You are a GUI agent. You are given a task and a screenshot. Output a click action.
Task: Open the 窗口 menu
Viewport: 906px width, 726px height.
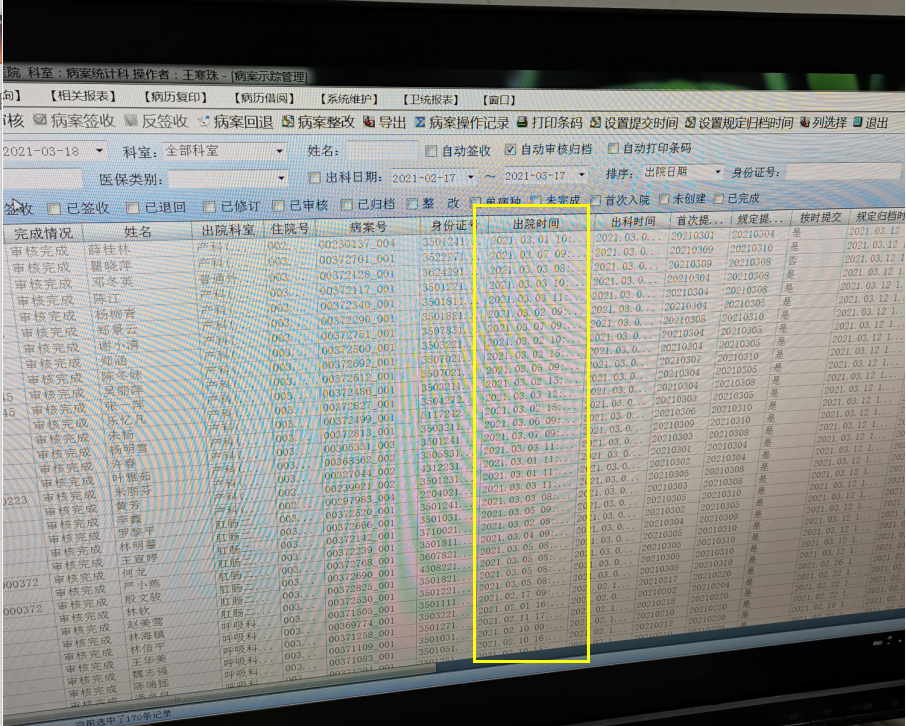coord(498,99)
